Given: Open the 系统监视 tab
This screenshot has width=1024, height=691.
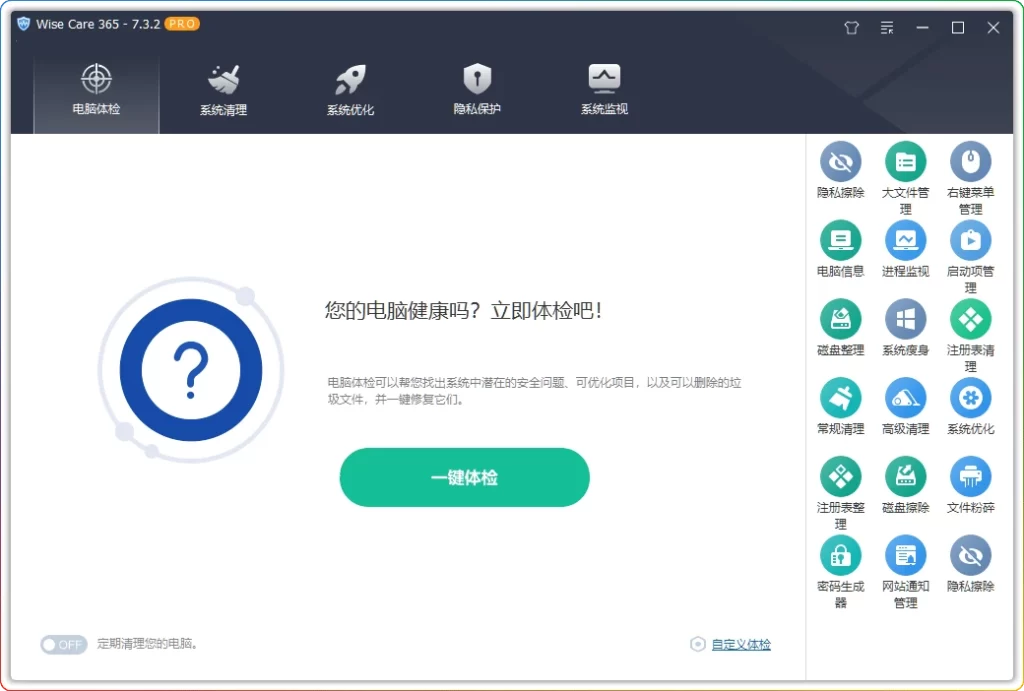Looking at the screenshot, I should (x=604, y=90).
